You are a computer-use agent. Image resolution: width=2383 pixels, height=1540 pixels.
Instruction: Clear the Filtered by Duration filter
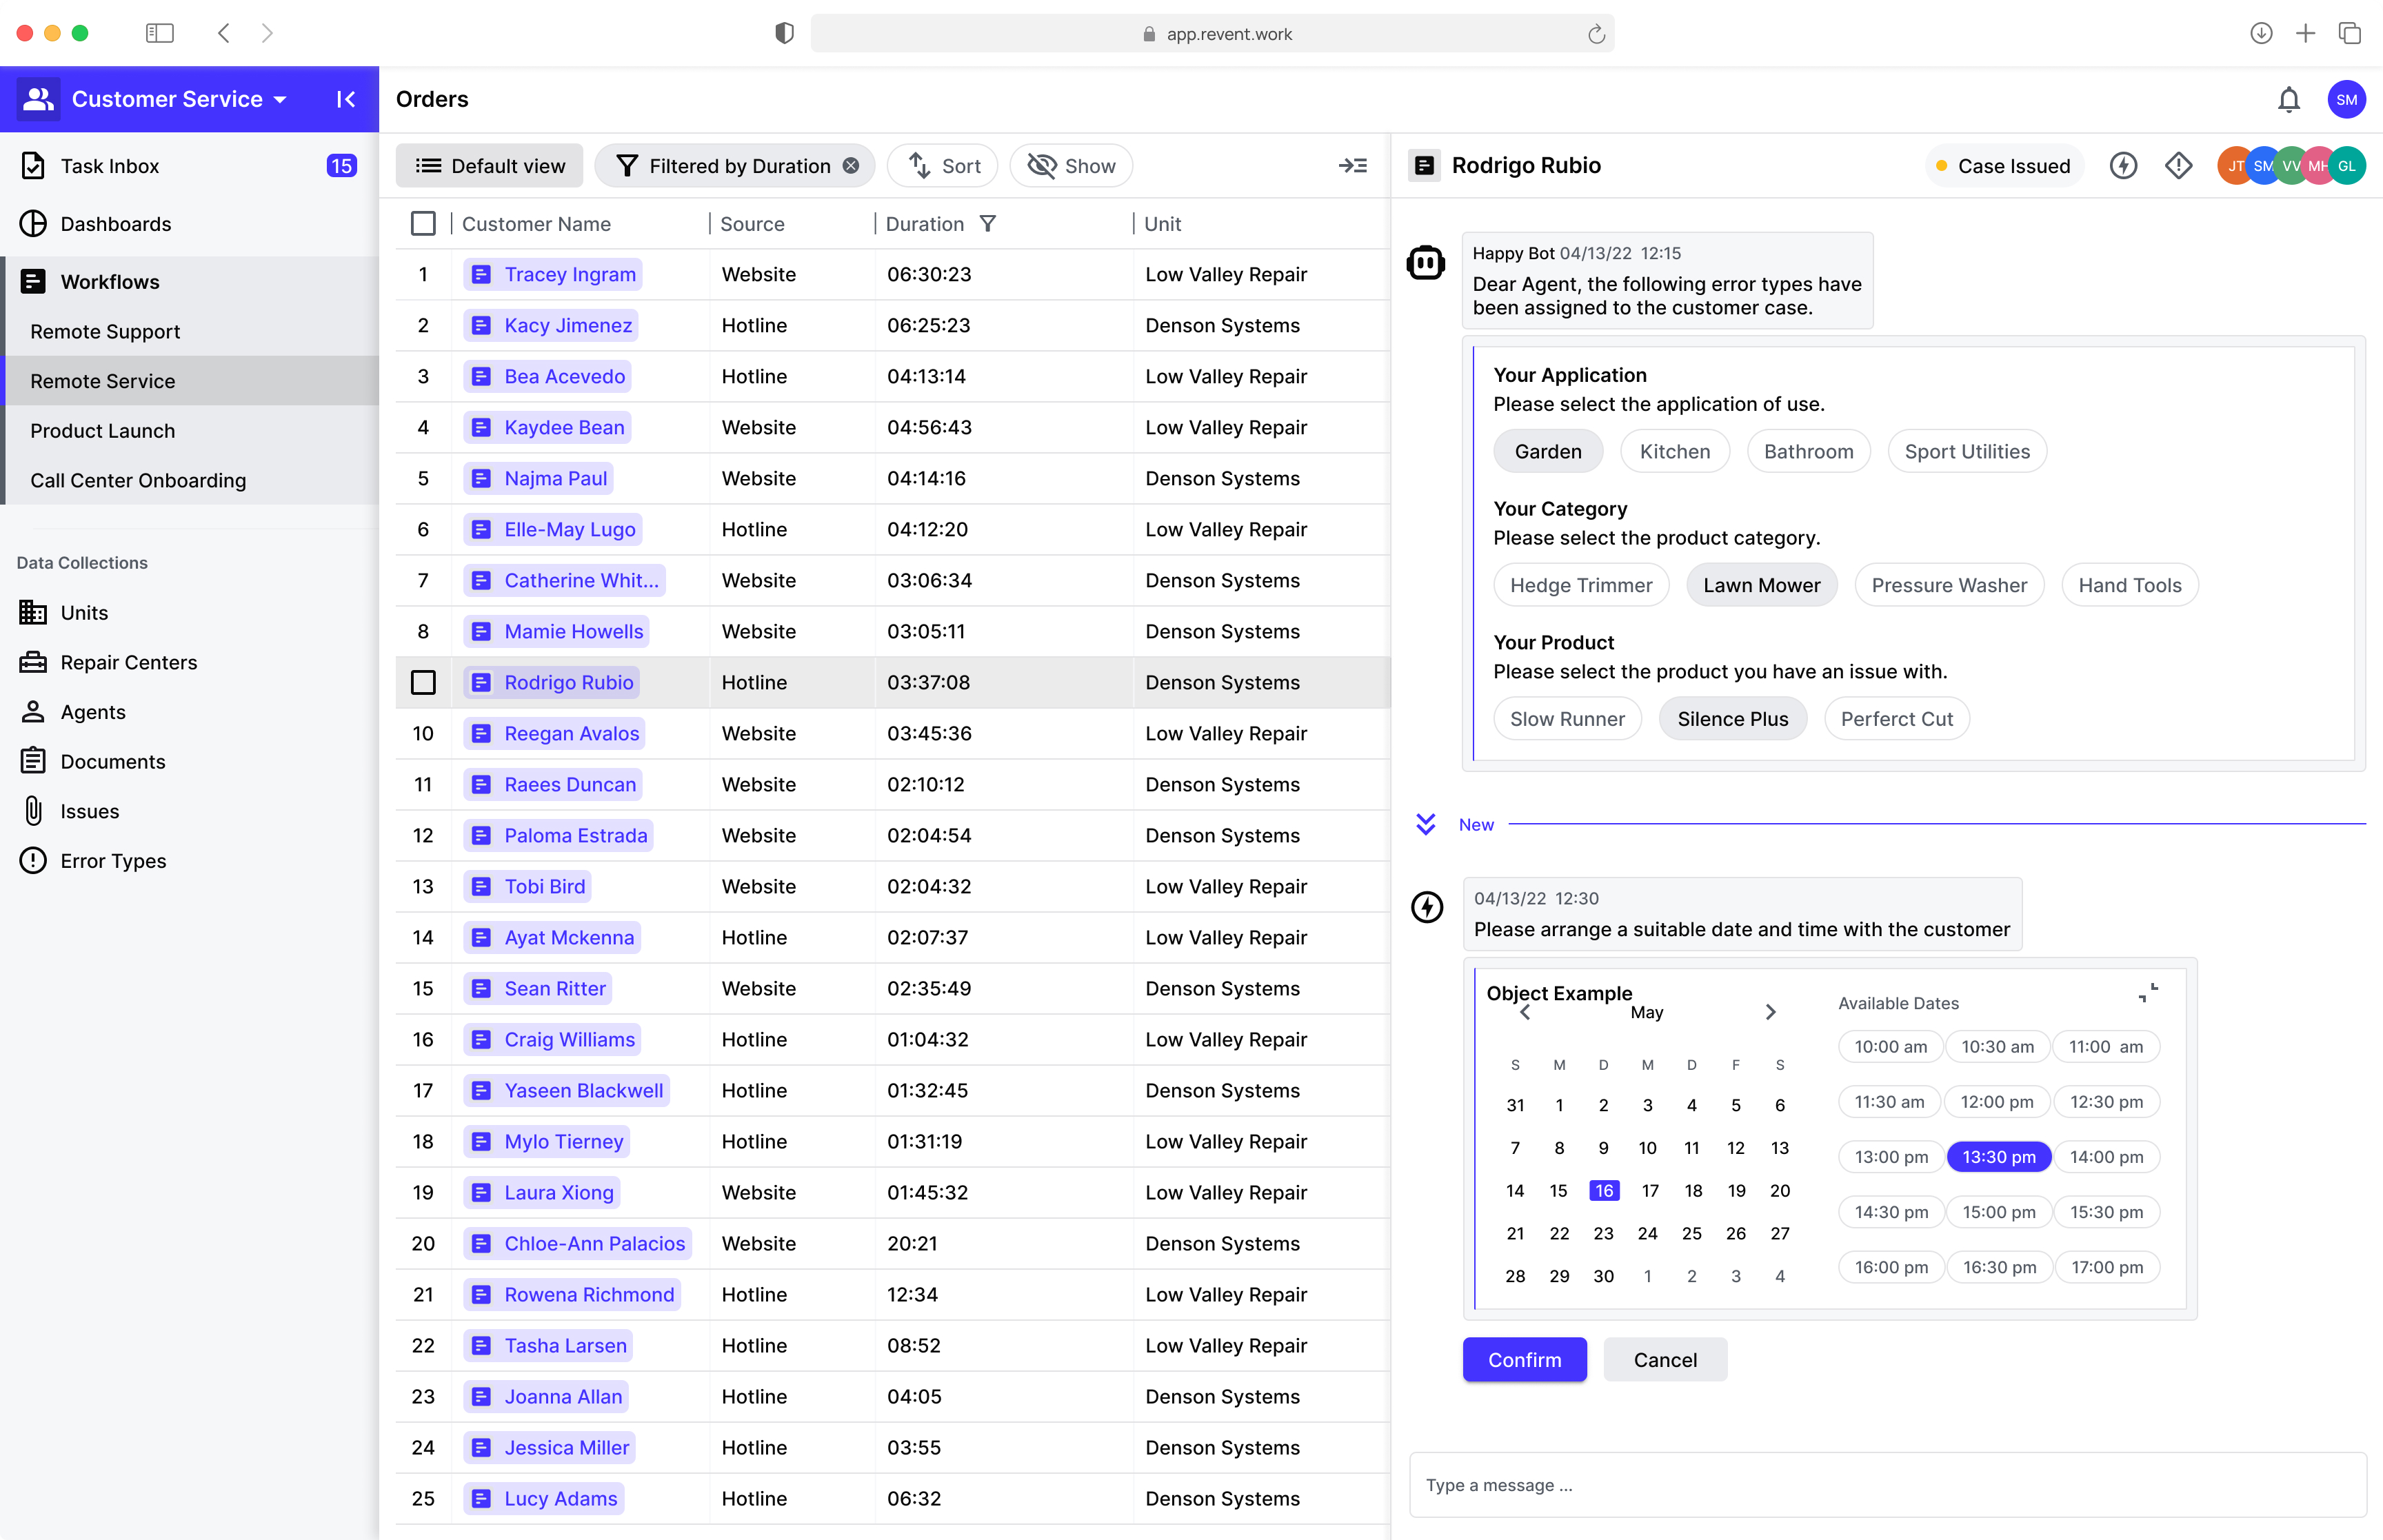pos(851,166)
